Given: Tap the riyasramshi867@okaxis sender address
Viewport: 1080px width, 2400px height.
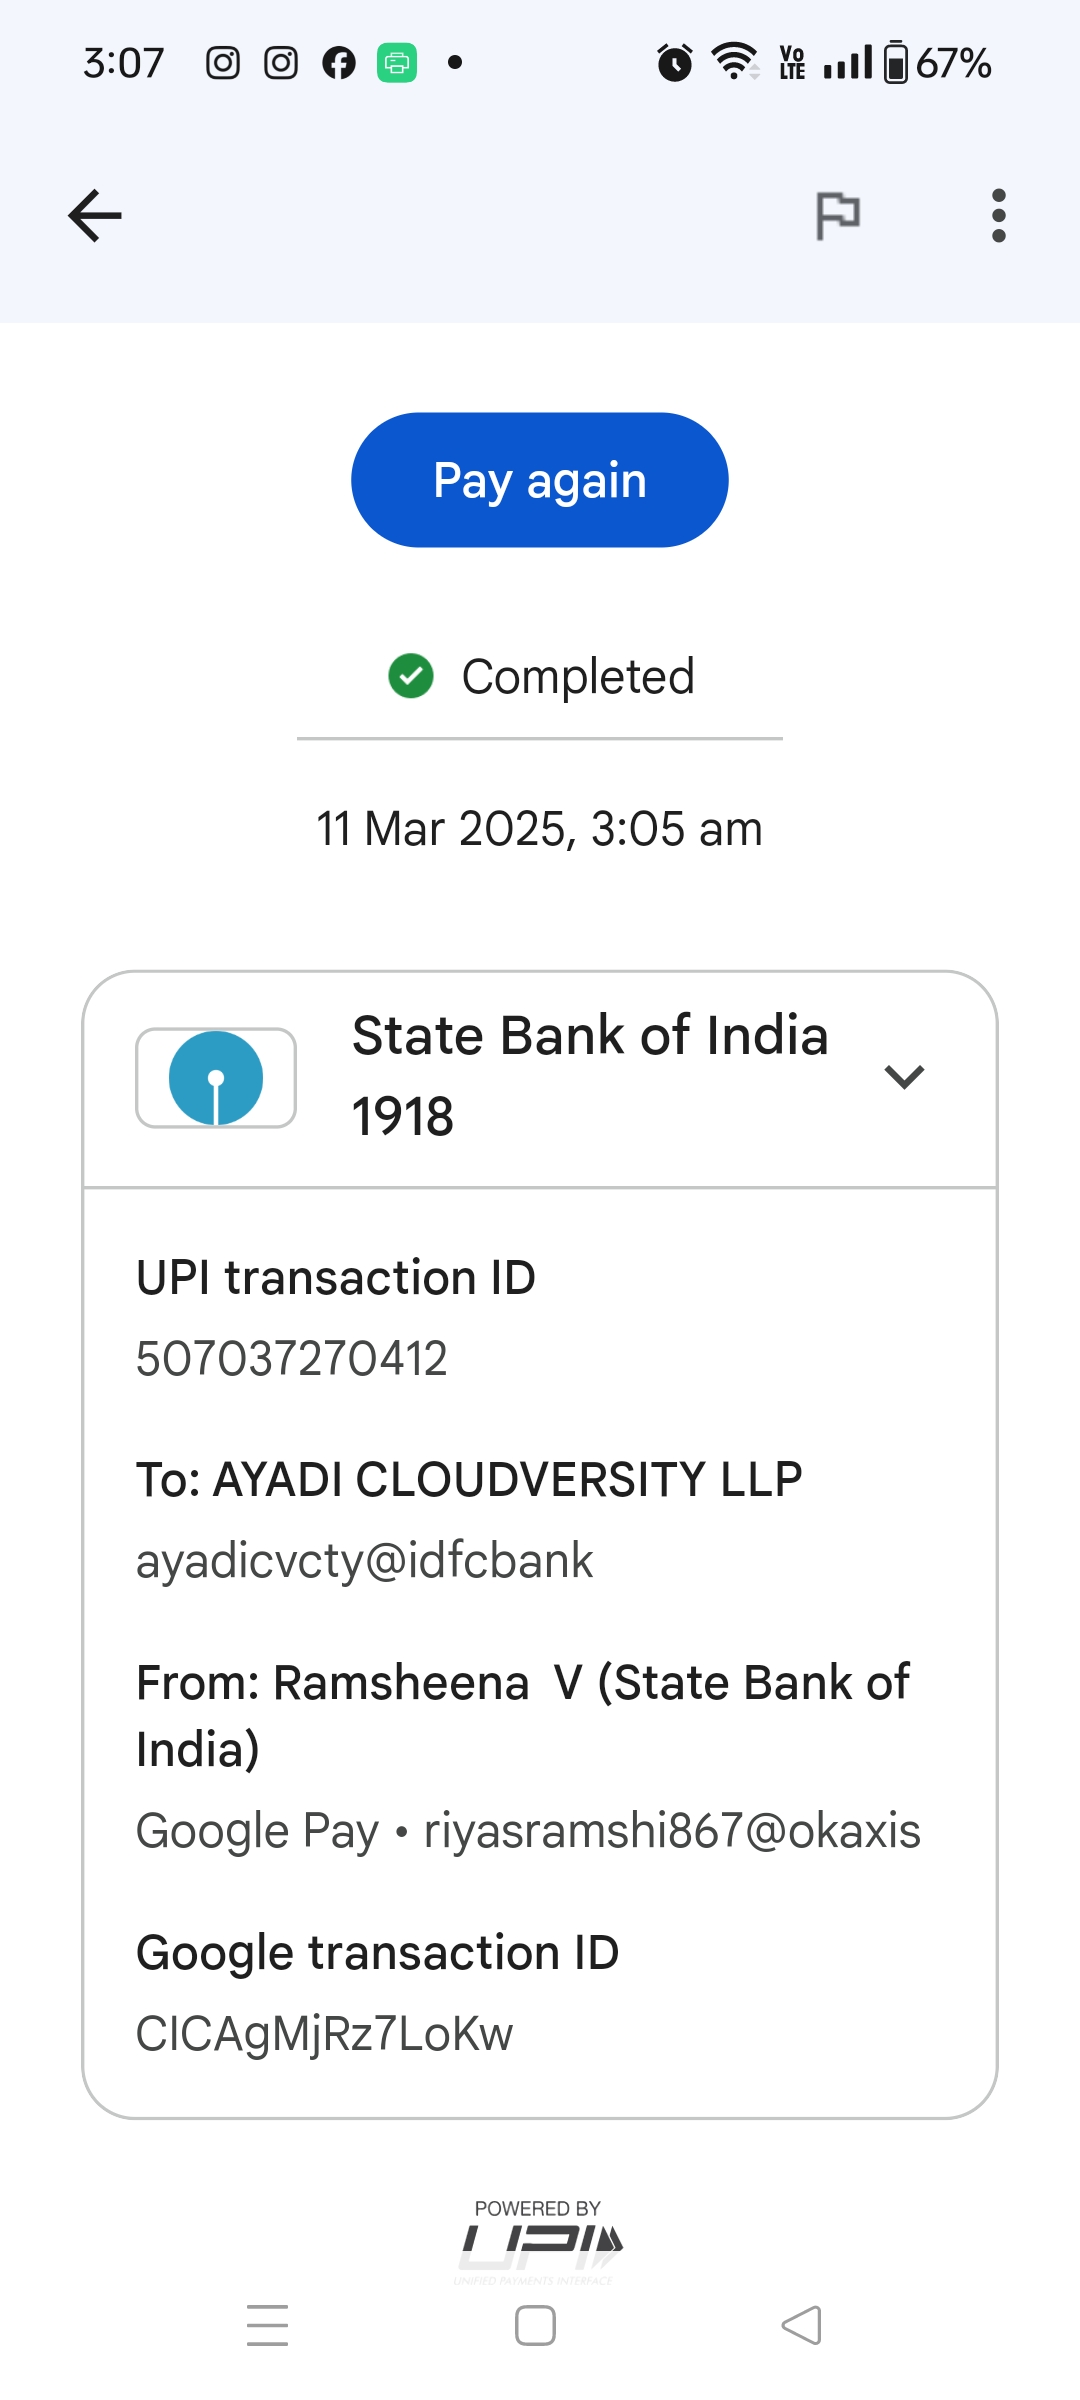Looking at the screenshot, I should click(x=672, y=1831).
